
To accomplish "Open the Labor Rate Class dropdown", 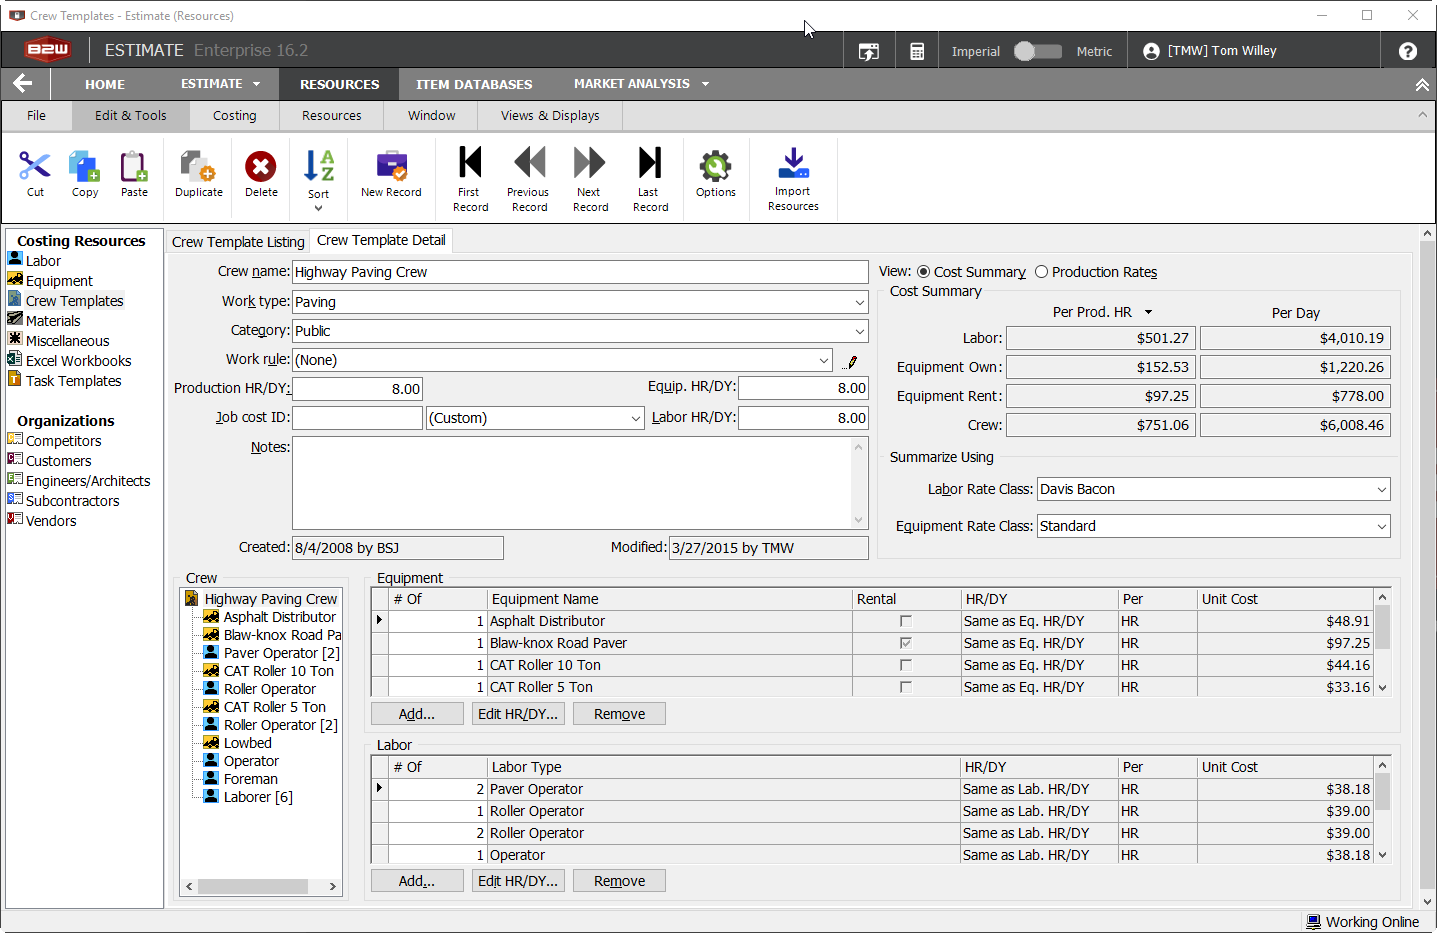I will (x=1381, y=489).
